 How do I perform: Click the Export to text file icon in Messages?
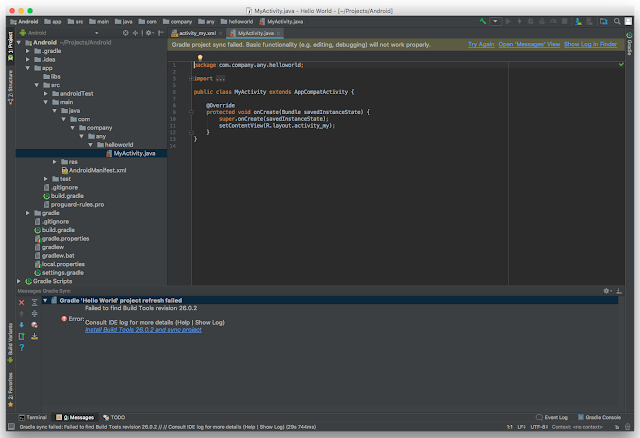click(22, 336)
